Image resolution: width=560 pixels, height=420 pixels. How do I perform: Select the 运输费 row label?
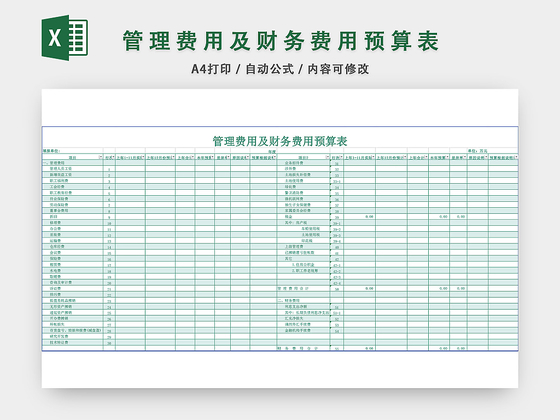tap(55, 241)
